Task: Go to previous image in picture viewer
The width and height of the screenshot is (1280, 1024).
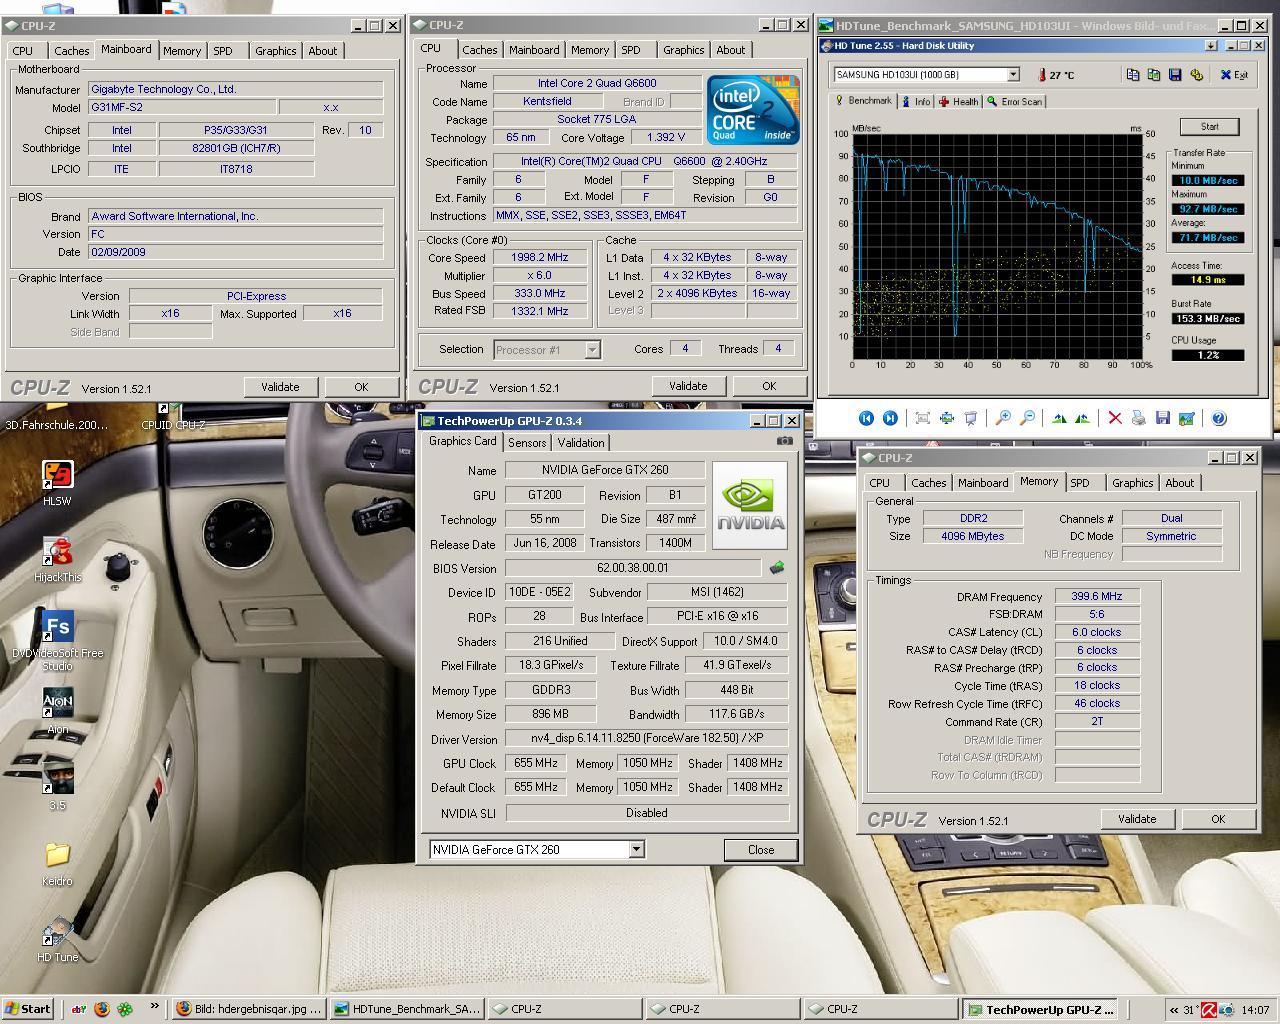Action: point(866,418)
